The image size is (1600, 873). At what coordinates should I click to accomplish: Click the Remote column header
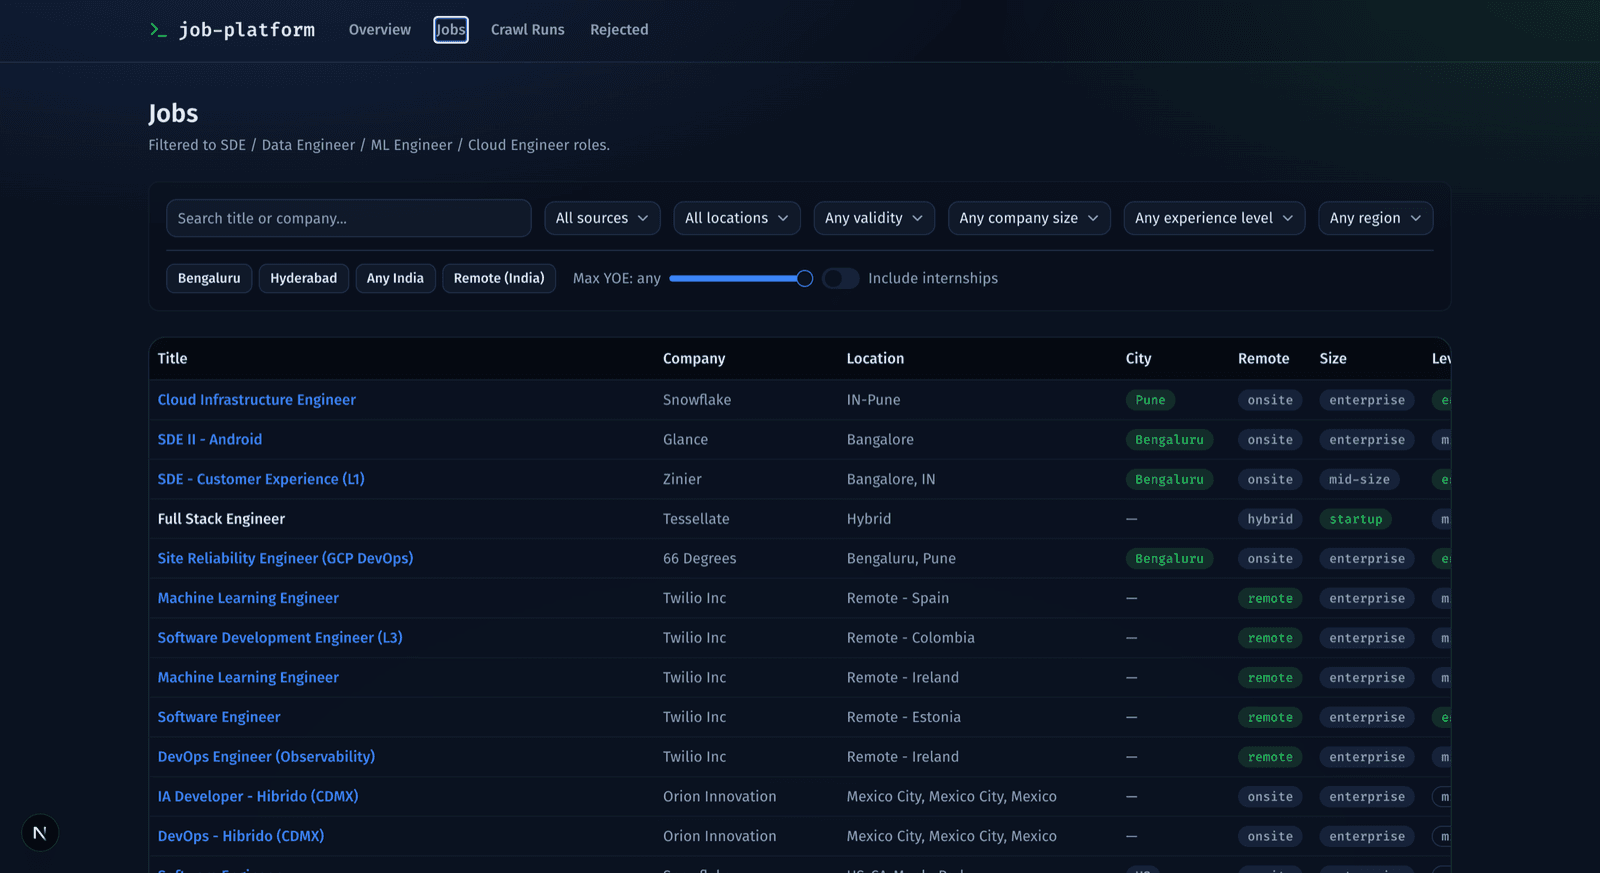1264,358
